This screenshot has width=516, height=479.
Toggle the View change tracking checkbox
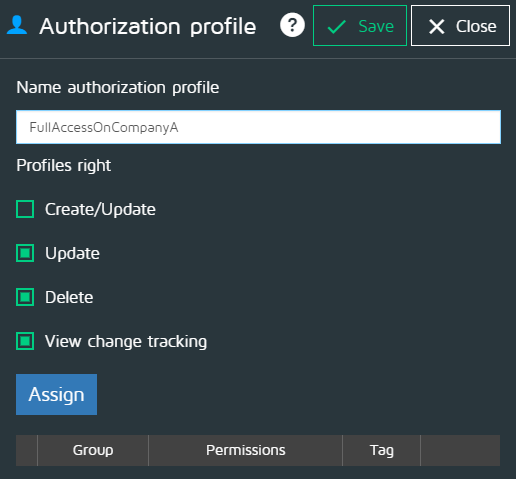pos(25,341)
